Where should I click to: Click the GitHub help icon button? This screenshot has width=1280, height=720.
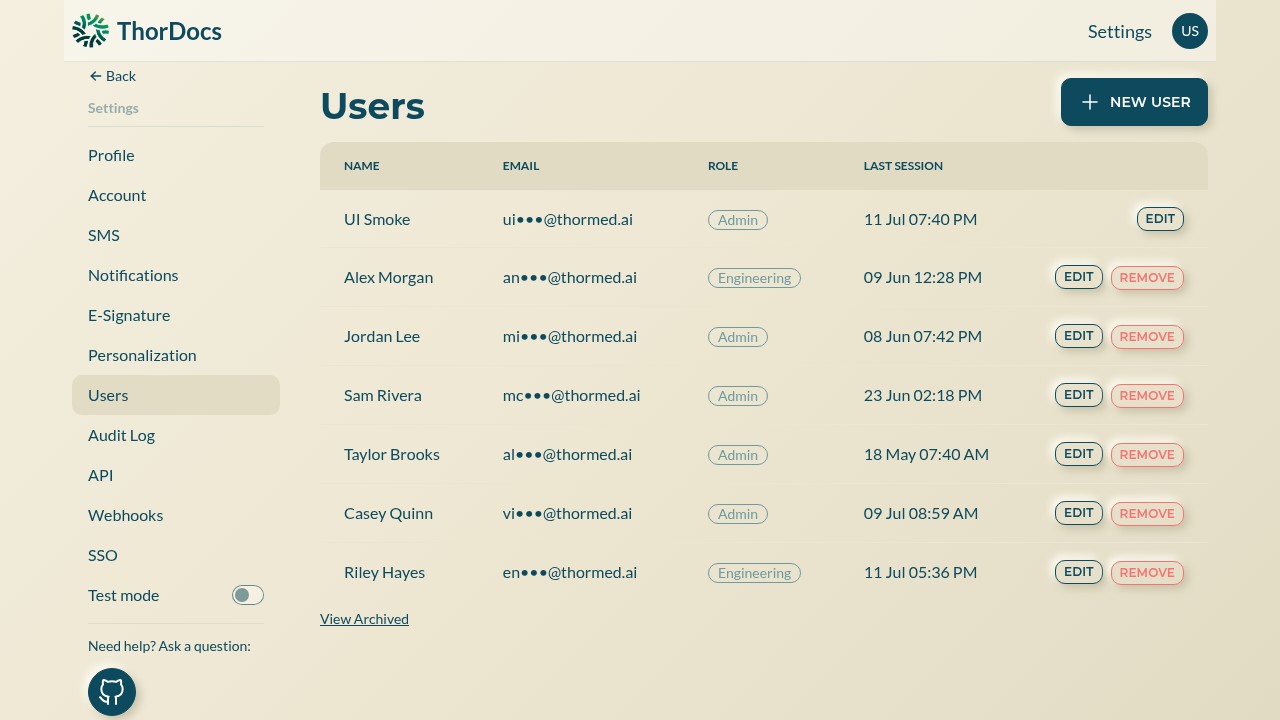pos(112,692)
